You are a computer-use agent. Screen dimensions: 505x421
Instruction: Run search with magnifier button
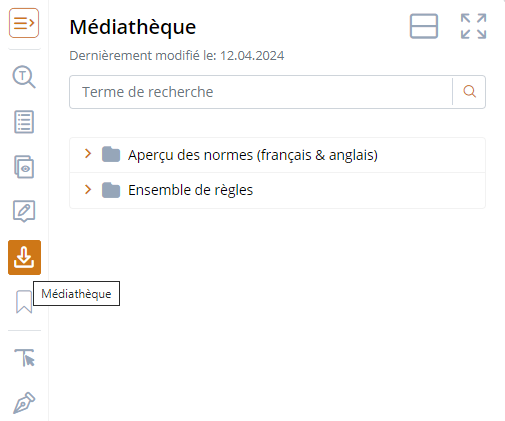click(x=469, y=92)
